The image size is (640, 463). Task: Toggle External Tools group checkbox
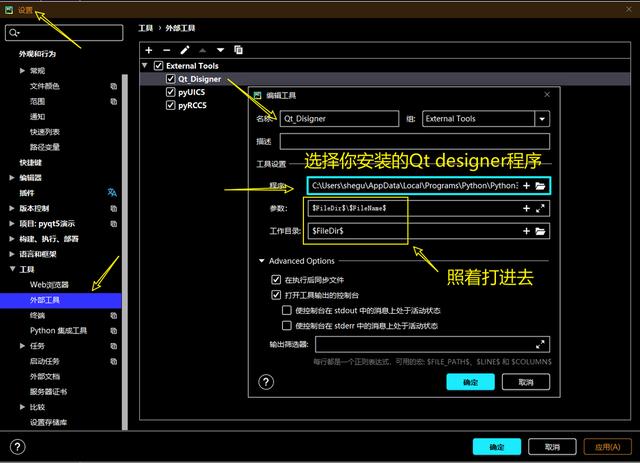point(158,66)
